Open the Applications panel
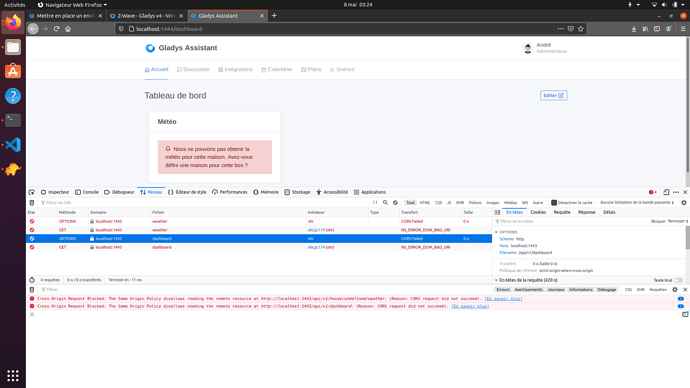Screen dimensions: 690x388 tap(370, 192)
